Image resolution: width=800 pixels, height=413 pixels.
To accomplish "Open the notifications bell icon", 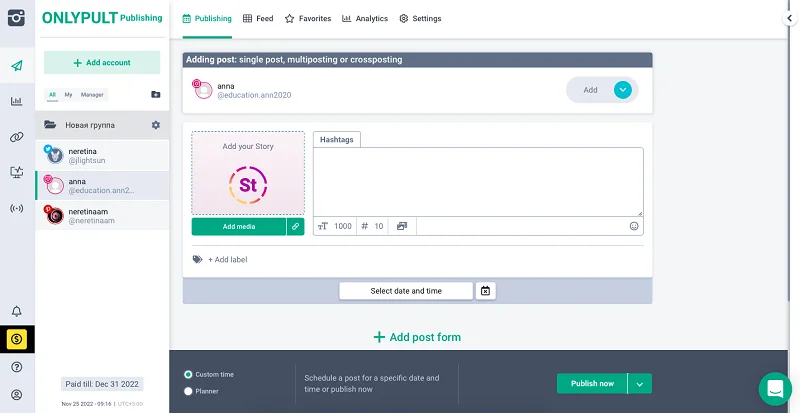I will (17, 311).
